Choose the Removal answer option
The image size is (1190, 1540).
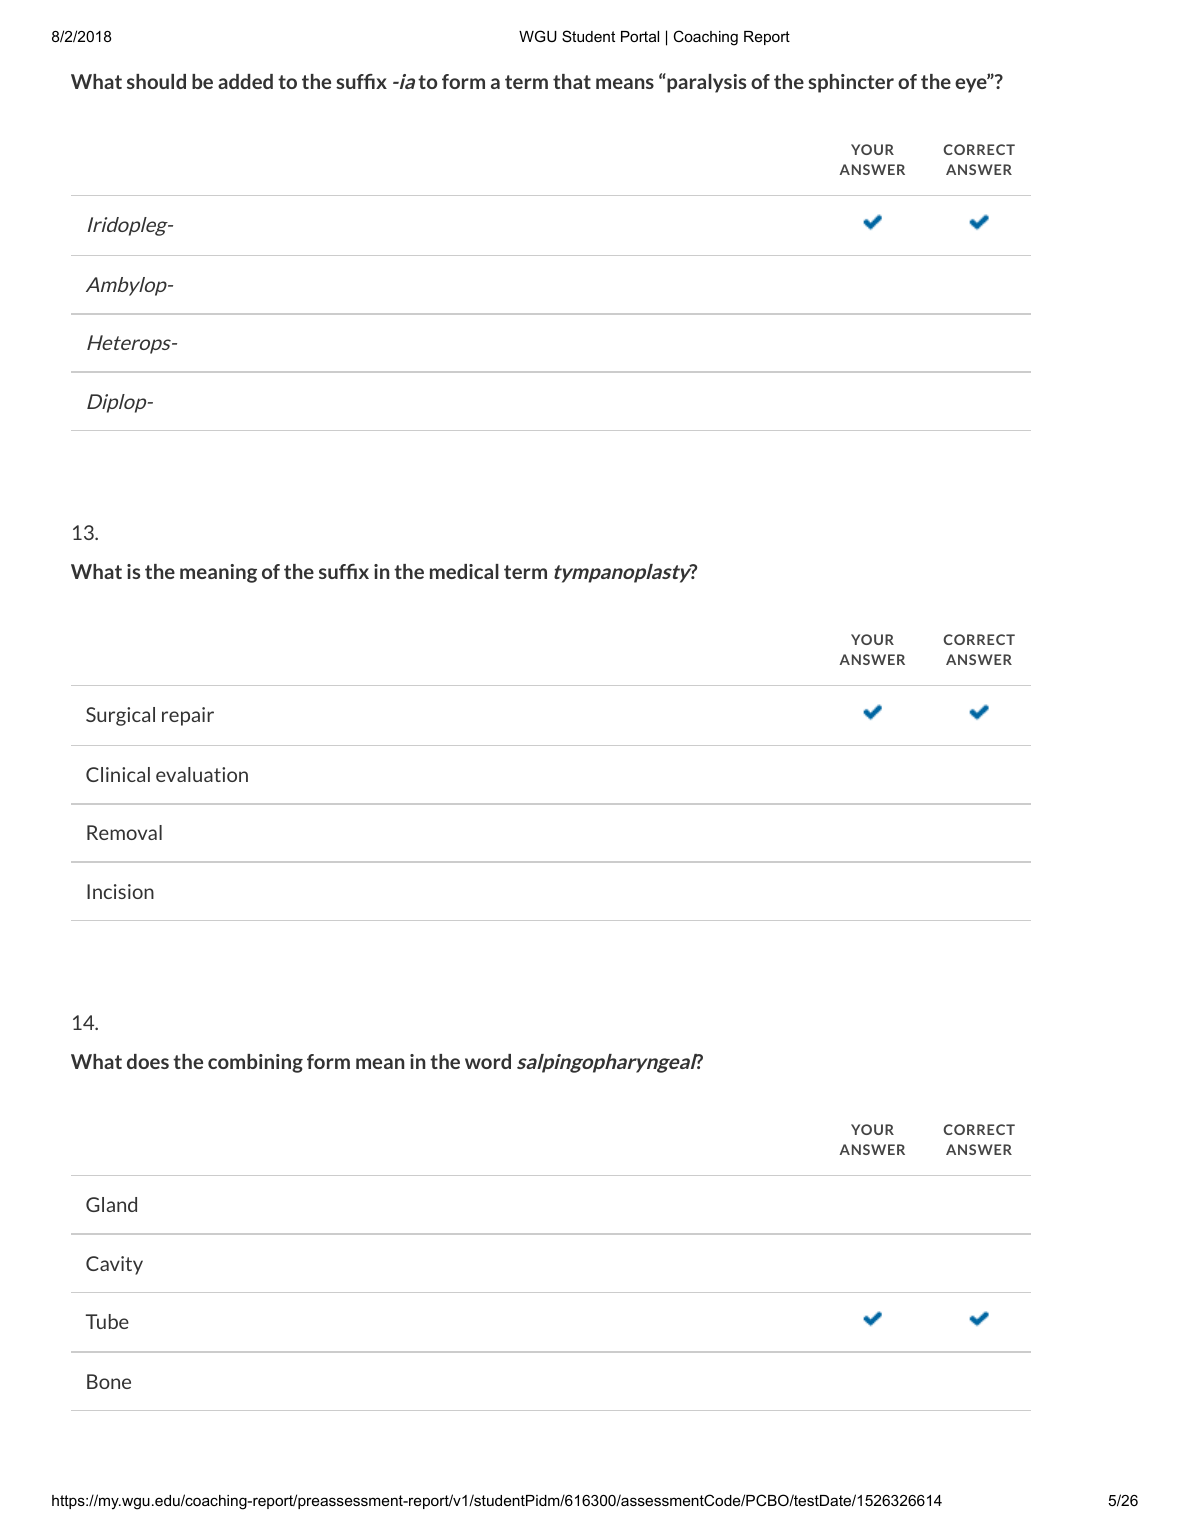[x=551, y=833]
